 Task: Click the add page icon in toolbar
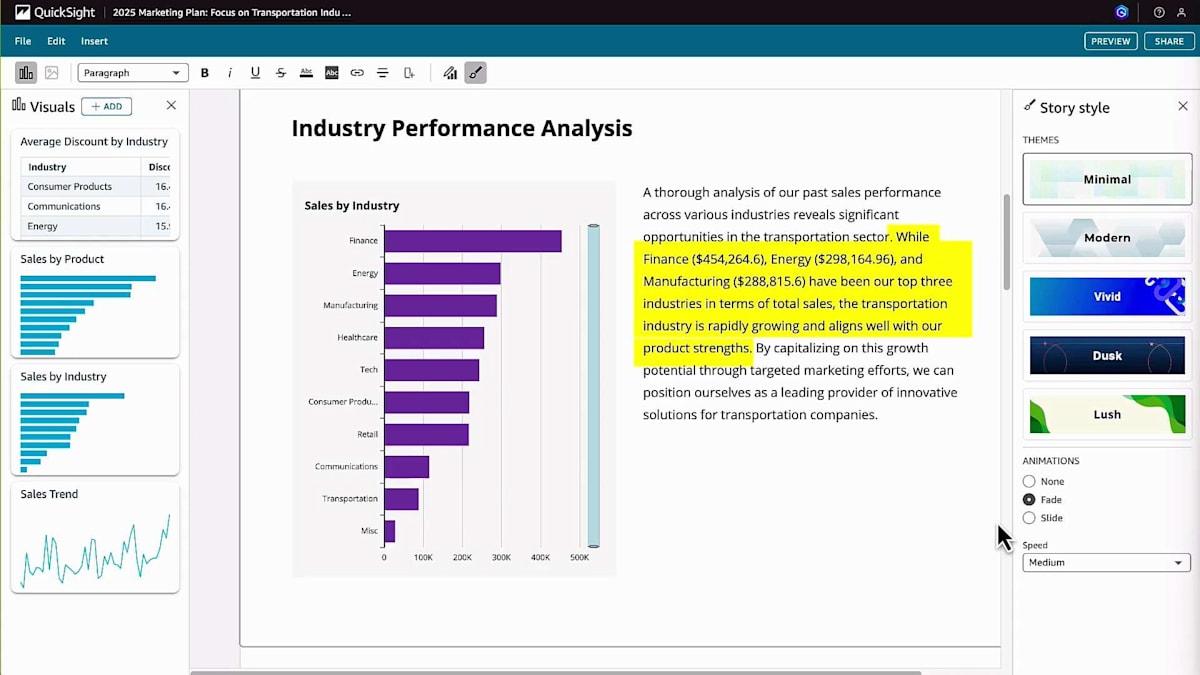[408, 73]
